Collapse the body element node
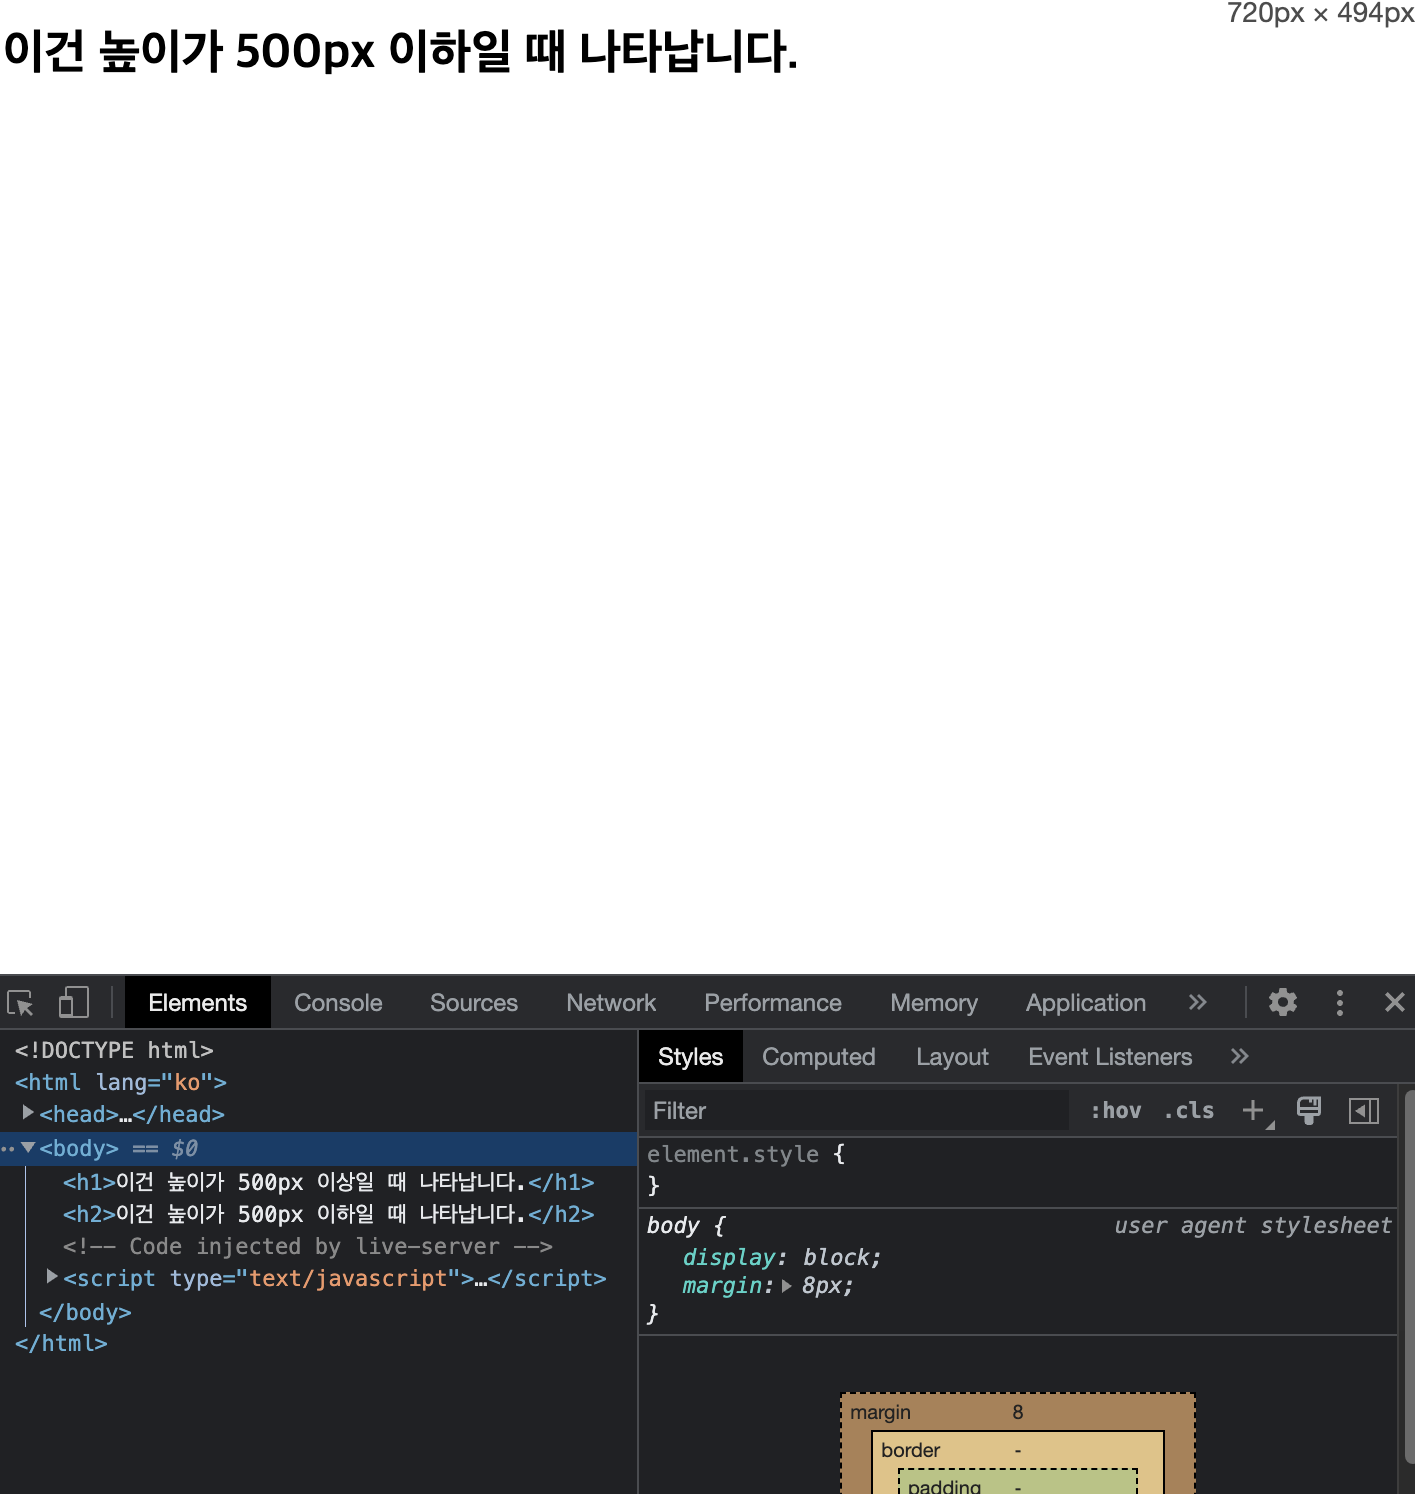The height and width of the screenshot is (1494, 1415). point(28,1148)
